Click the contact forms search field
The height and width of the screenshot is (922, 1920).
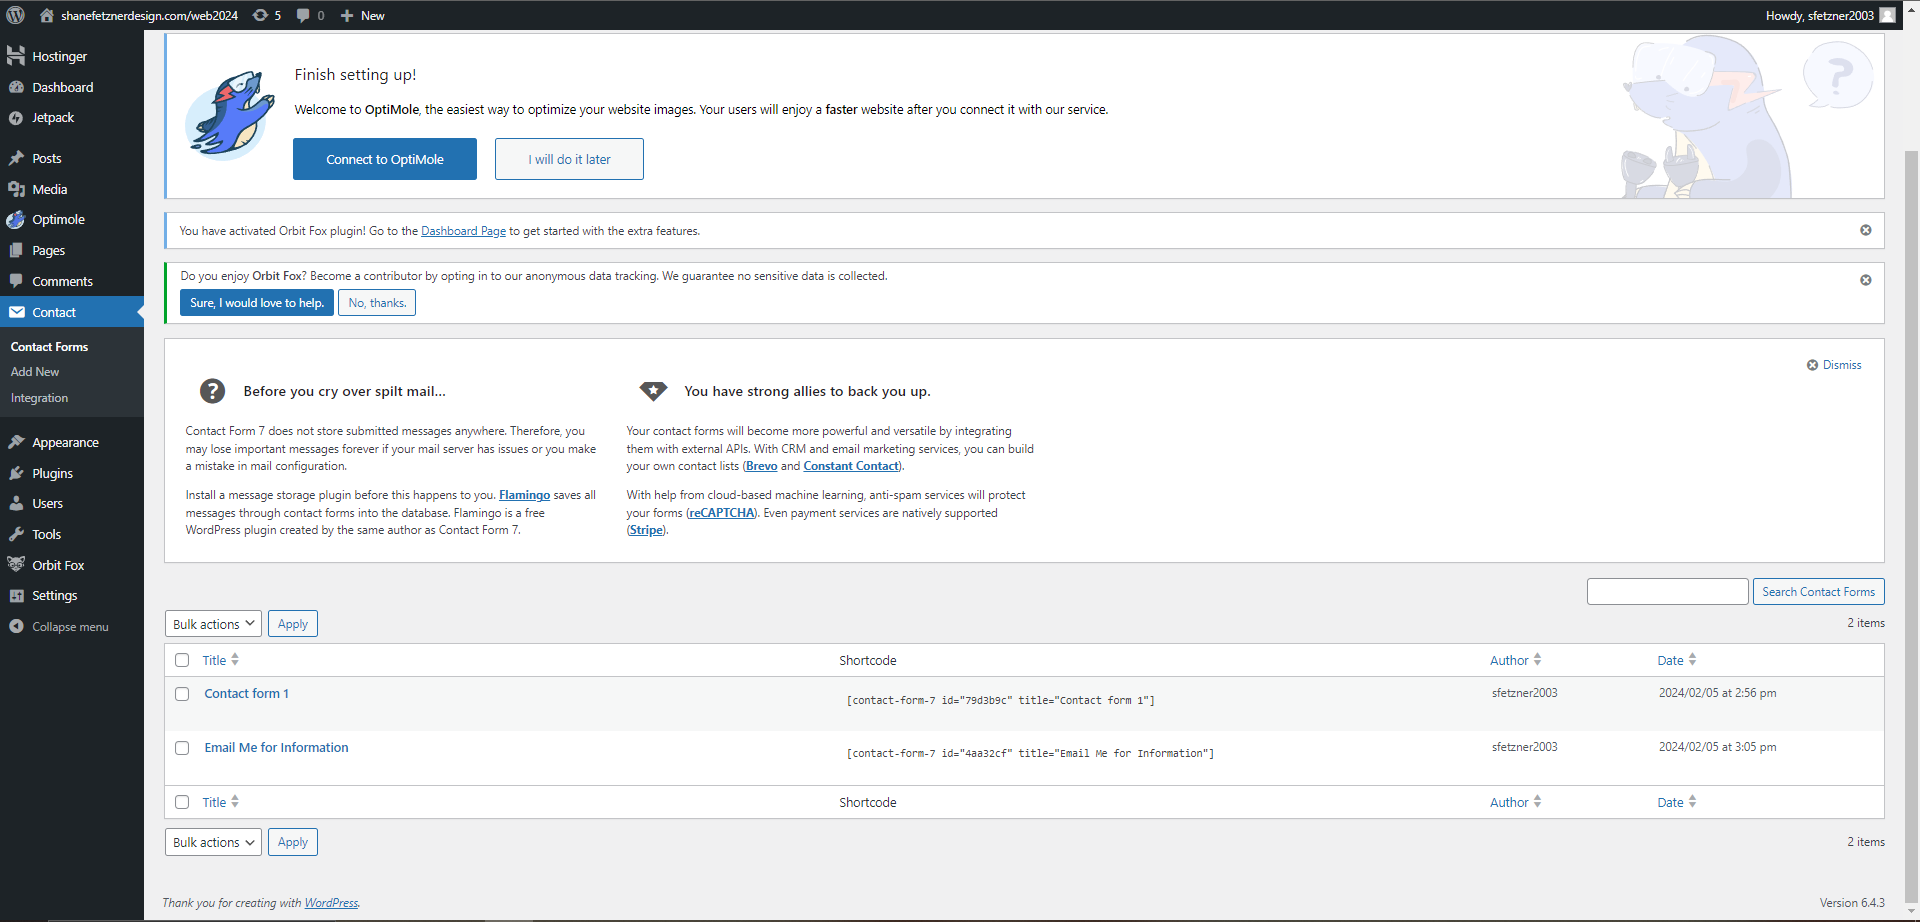(x=1667, y=592)
